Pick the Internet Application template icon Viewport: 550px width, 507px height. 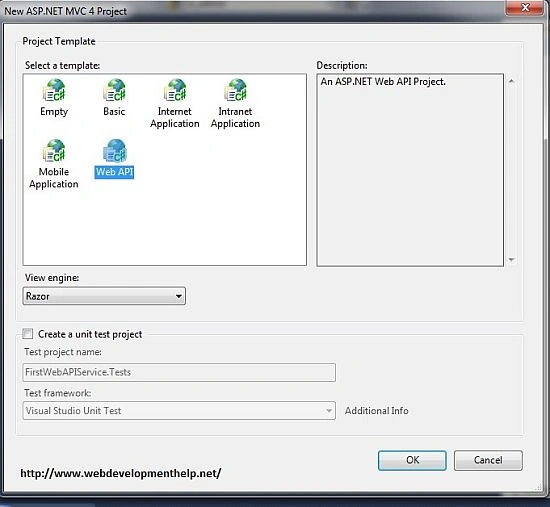[x=175, y=91]
